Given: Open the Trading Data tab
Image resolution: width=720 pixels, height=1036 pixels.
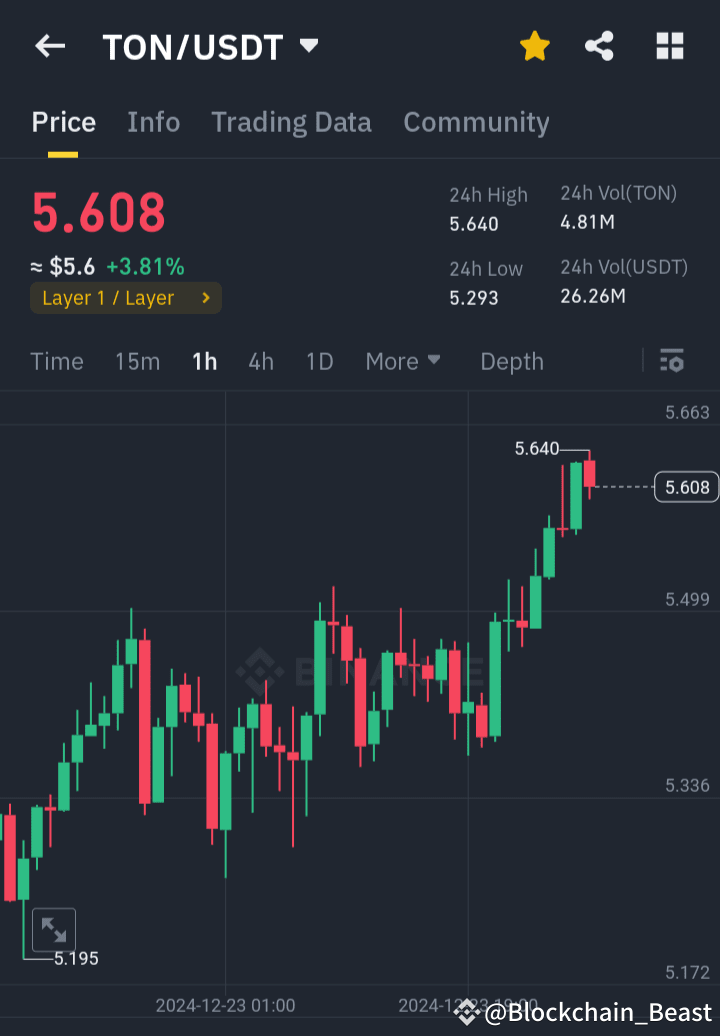Looking at the screenshot, I should tap(291, 122).
